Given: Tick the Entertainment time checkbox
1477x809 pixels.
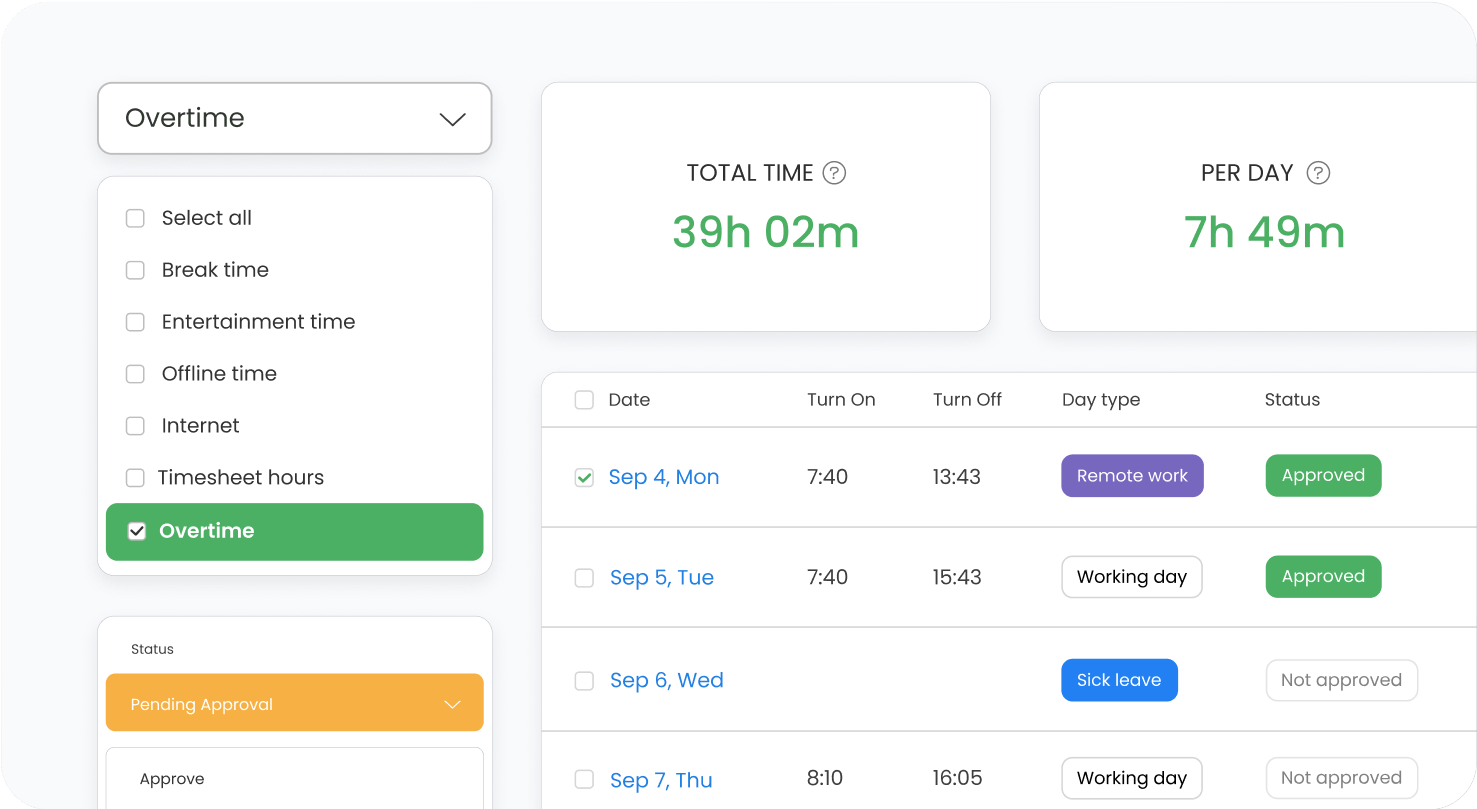Looking at the screenshot, I should (x=135, y=322).
